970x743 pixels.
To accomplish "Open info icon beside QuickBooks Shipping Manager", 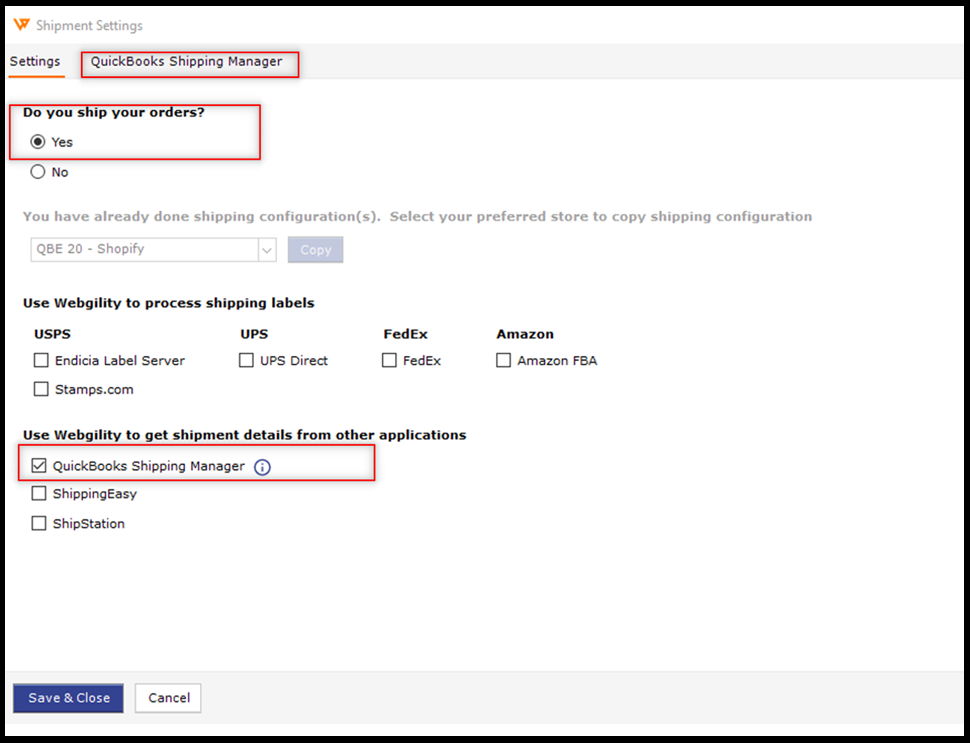I will [x=262, y=467].
